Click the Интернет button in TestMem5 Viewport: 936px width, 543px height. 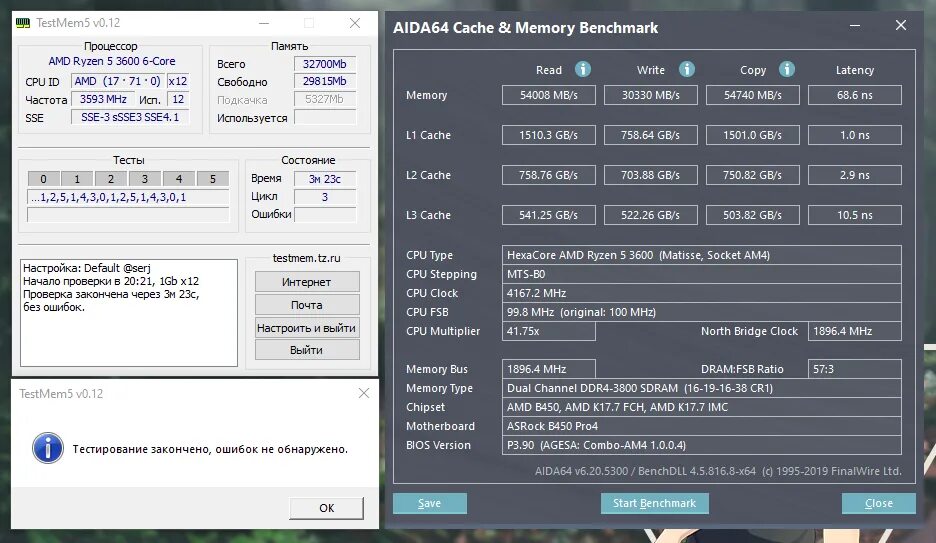click(307, 282)
